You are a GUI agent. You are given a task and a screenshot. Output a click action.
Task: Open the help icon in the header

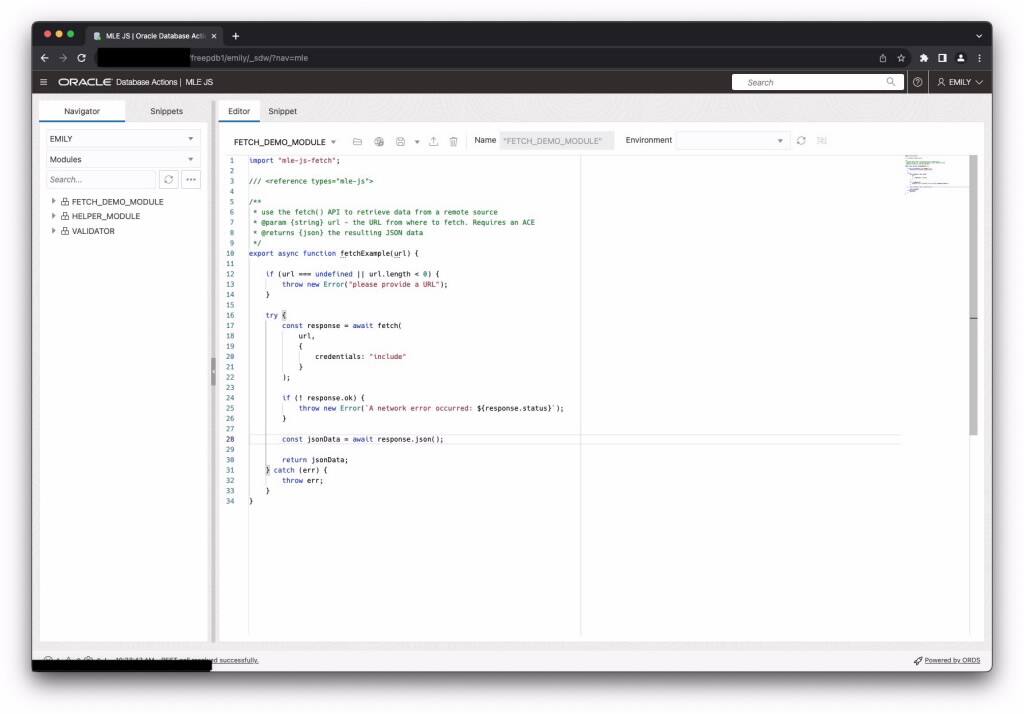(918, 82)
